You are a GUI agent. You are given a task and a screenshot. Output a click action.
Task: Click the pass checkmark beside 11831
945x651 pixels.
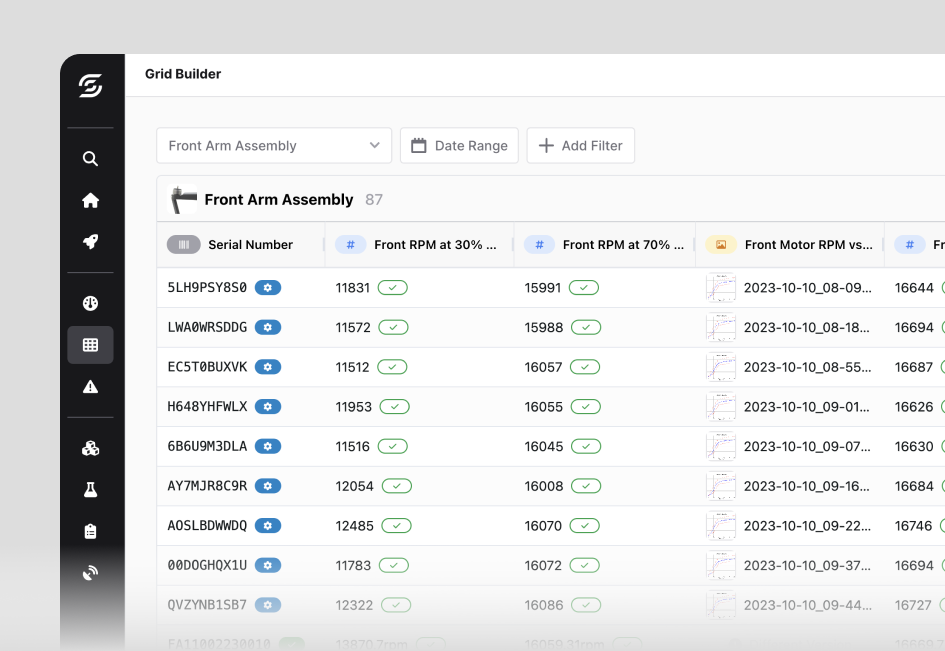click(x=393, y=288)
